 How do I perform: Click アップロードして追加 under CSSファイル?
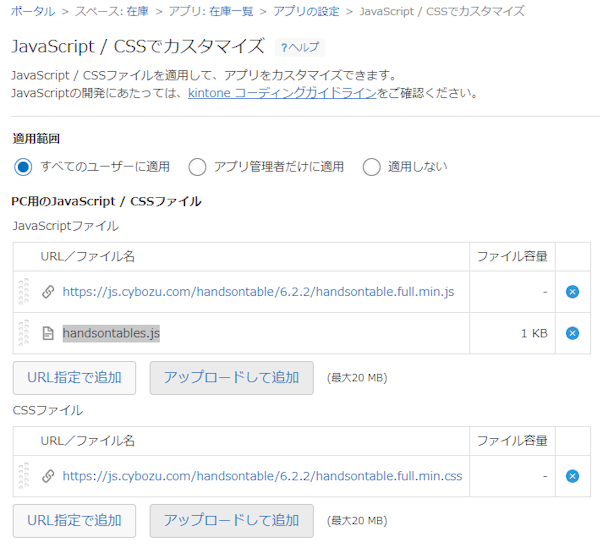pos(232,521)
